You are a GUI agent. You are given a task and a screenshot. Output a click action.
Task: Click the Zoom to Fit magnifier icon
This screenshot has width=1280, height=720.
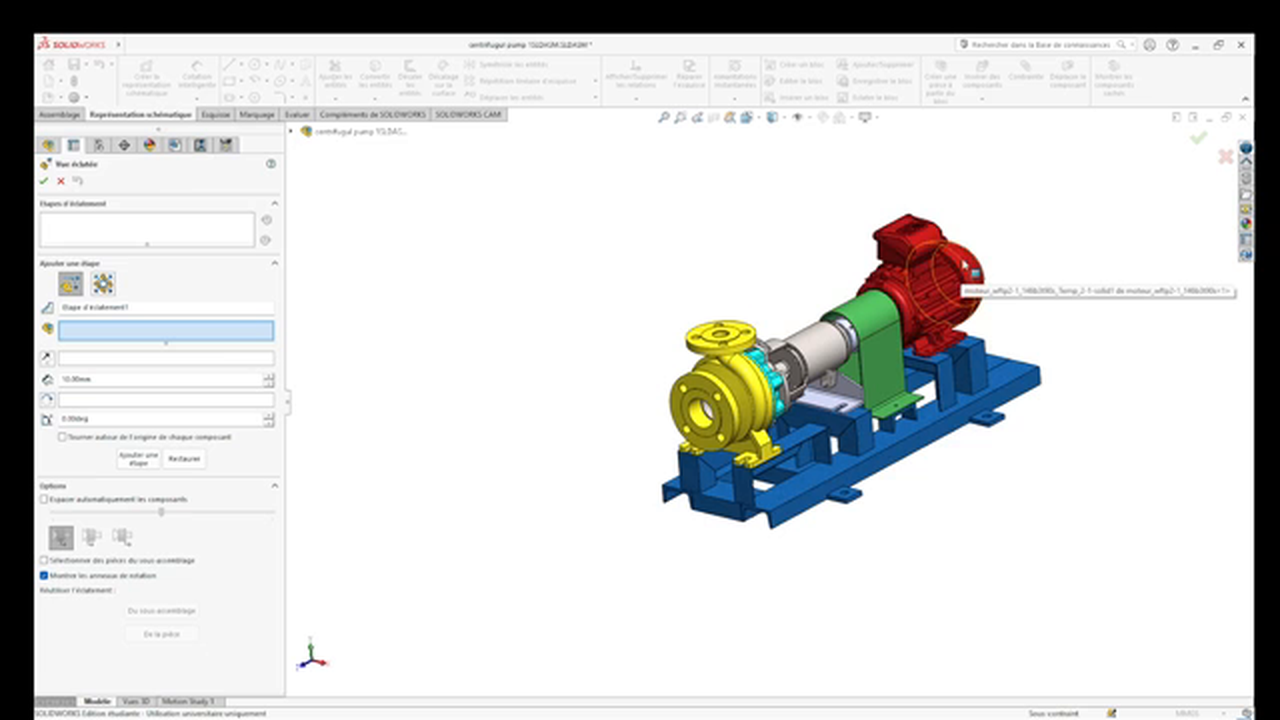tap(663, 117)
